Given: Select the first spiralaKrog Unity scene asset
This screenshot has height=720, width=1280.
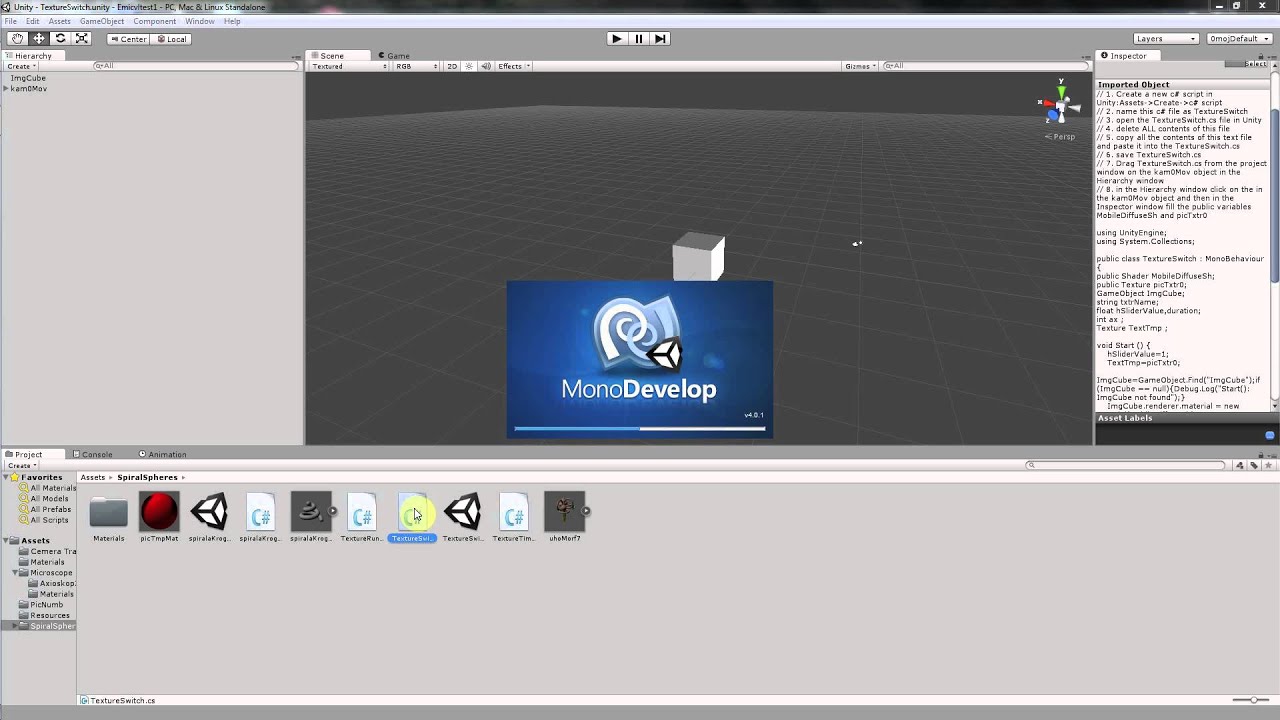Looking at the screenshot, I should [209, 512].
